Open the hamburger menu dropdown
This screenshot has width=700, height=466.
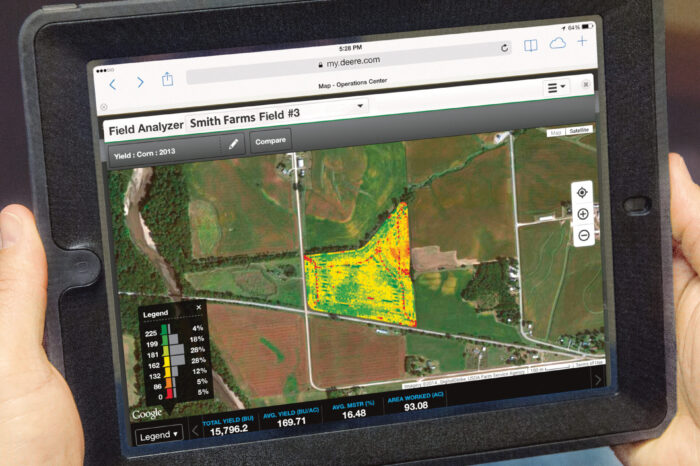point(556,87)
